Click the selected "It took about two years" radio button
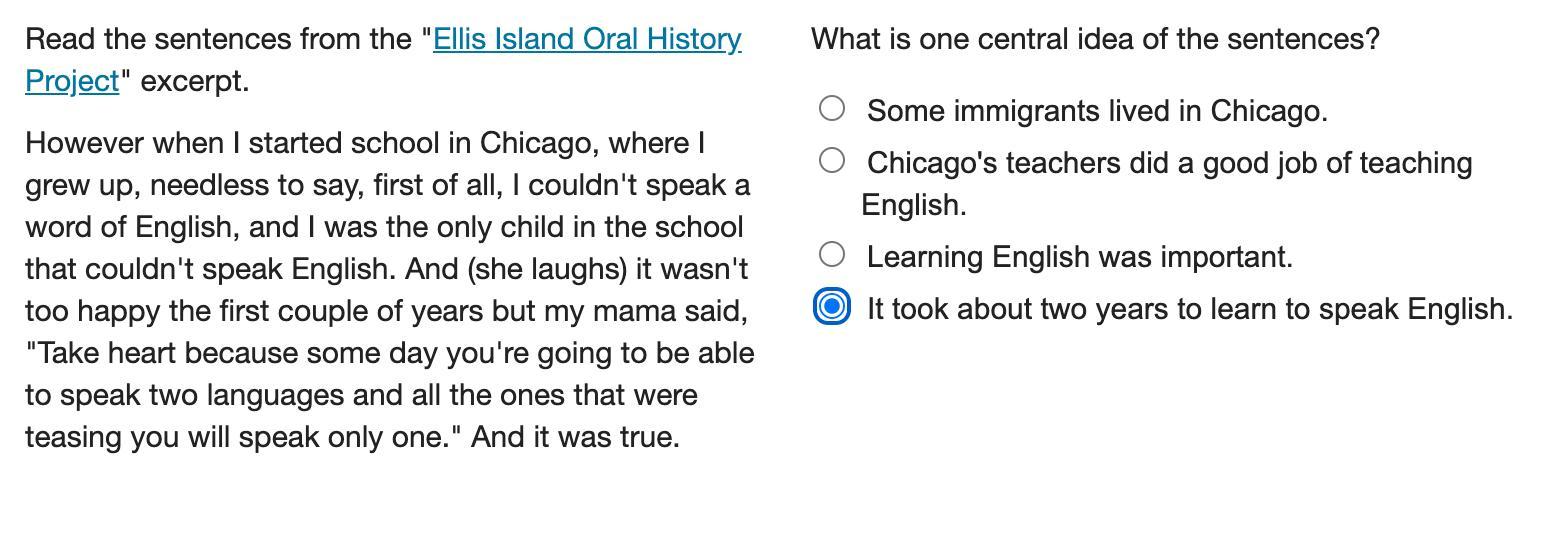 [x=832, y=306]
